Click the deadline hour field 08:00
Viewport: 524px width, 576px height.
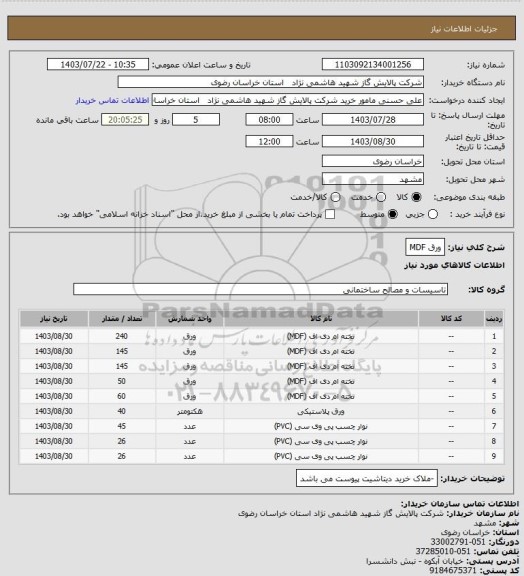[269, 120]
